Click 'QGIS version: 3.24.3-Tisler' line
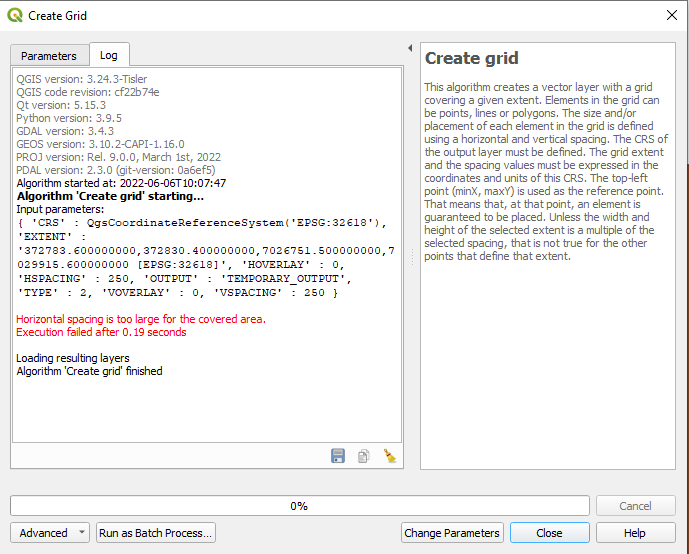The image size is (689, 554). [82, 79]
